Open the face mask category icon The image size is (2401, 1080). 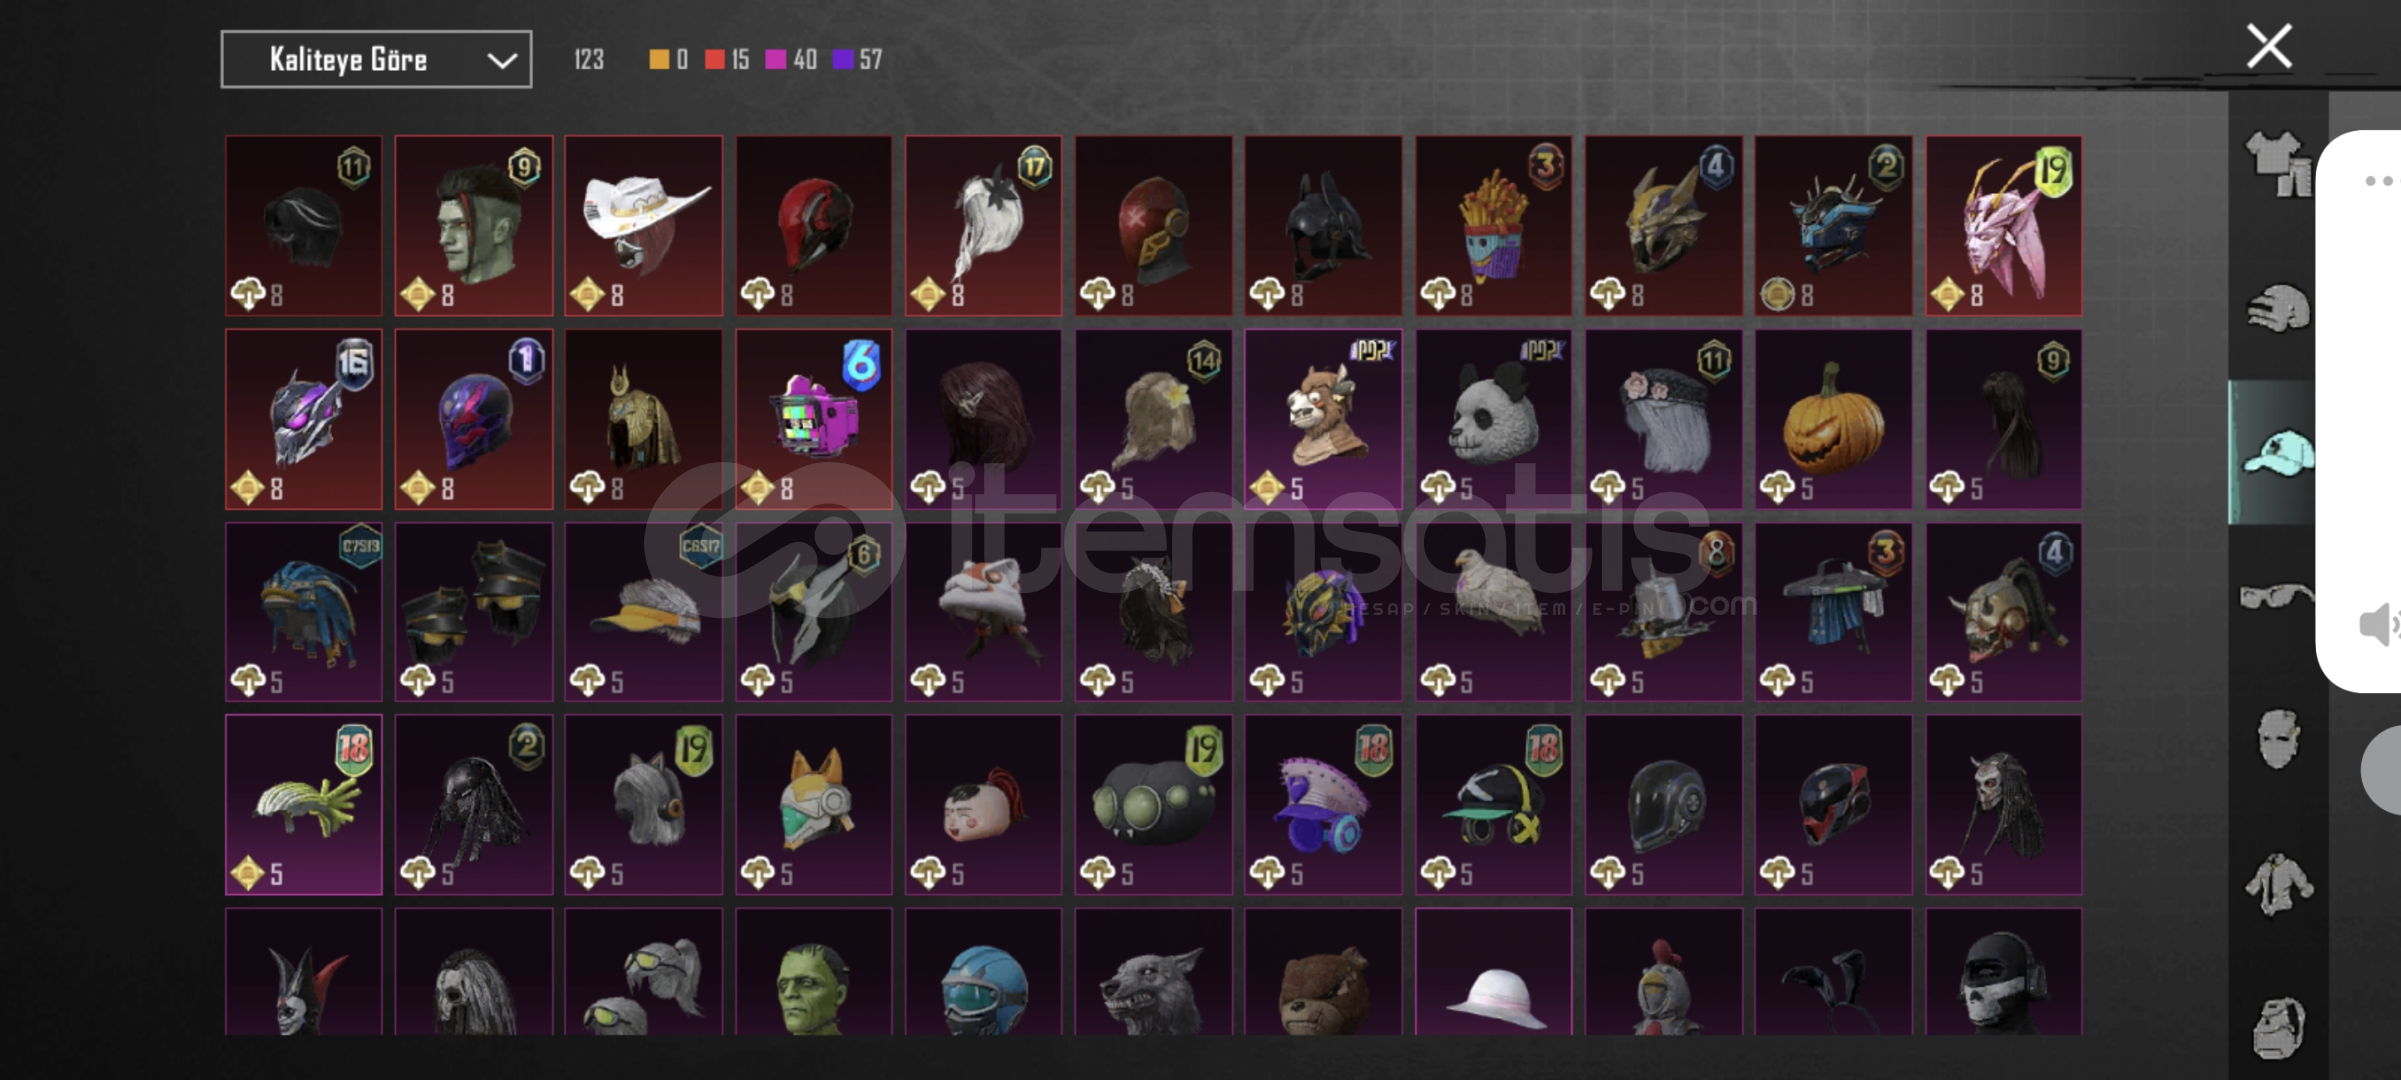pos(2278,739)
